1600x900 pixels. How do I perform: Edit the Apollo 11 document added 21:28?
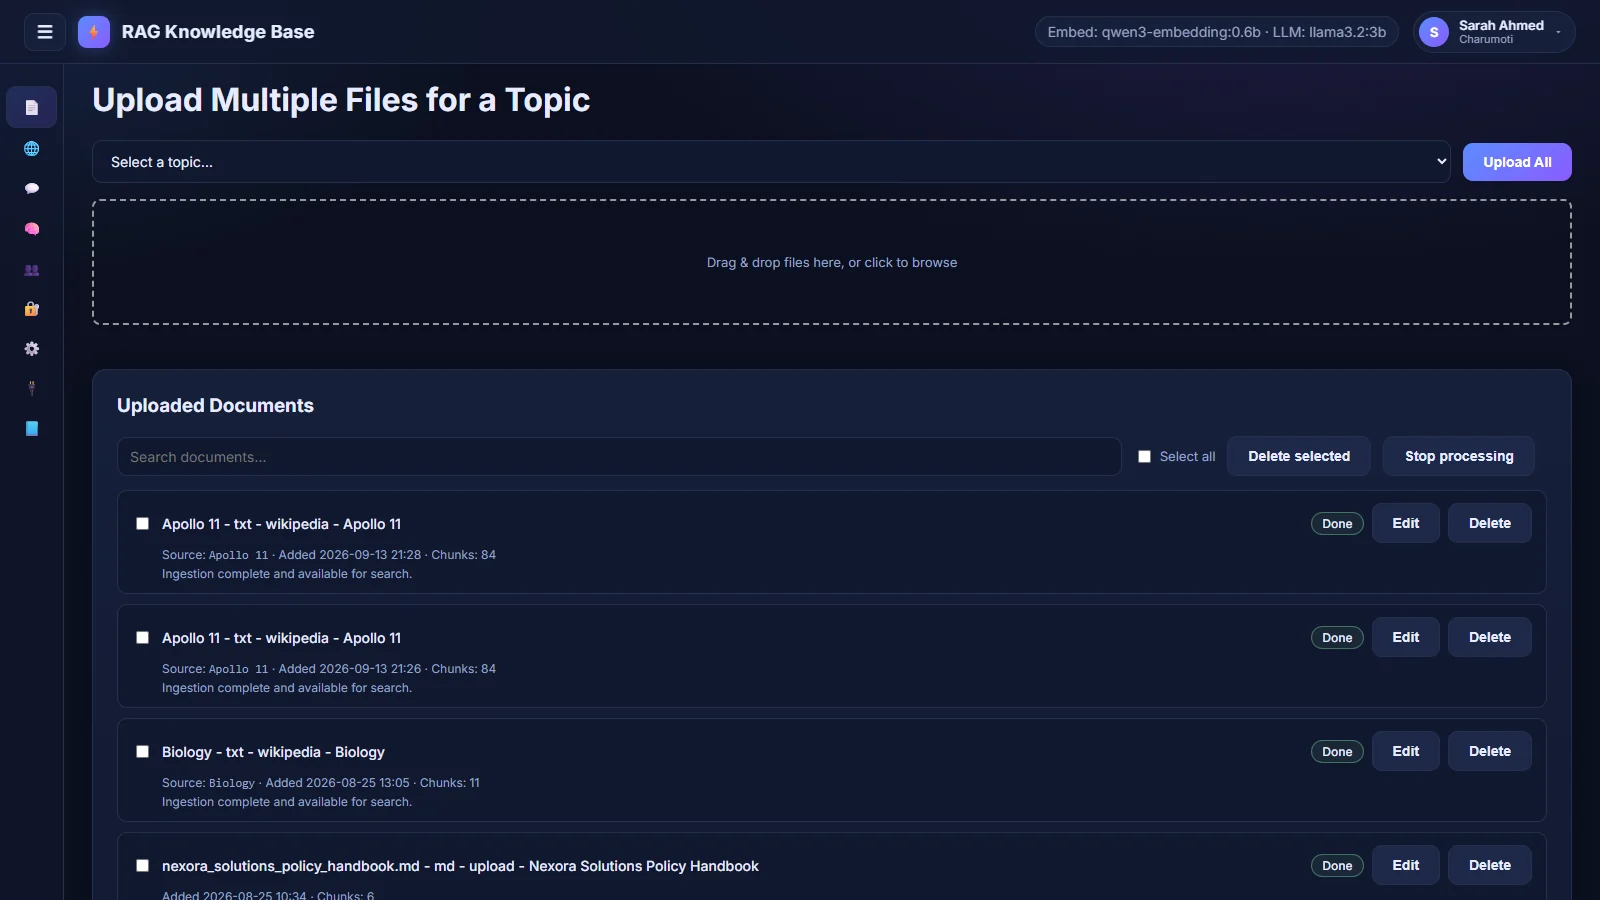[1406, 523]
